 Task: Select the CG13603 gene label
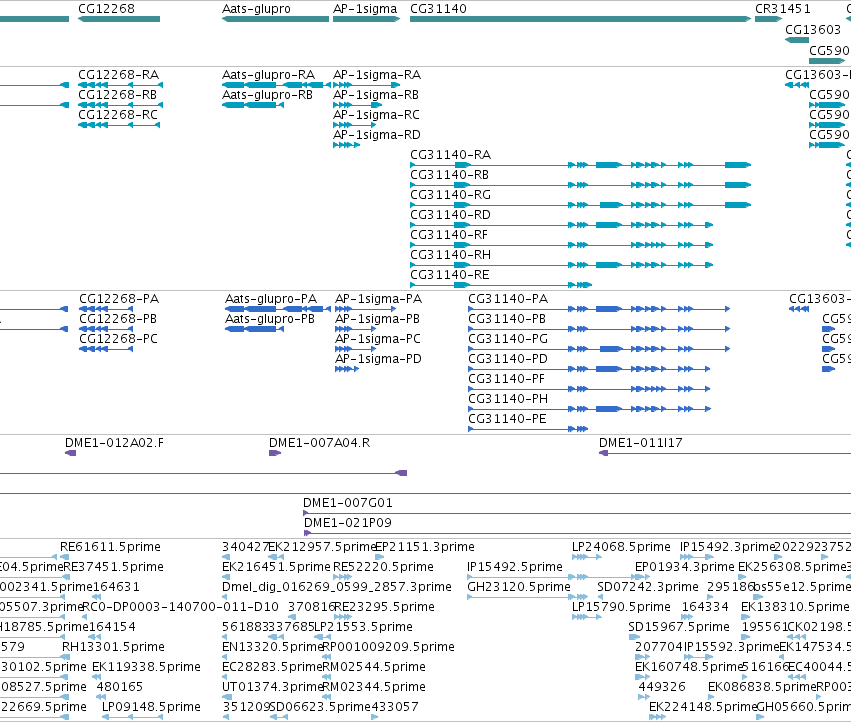click(x=813, y=29)
